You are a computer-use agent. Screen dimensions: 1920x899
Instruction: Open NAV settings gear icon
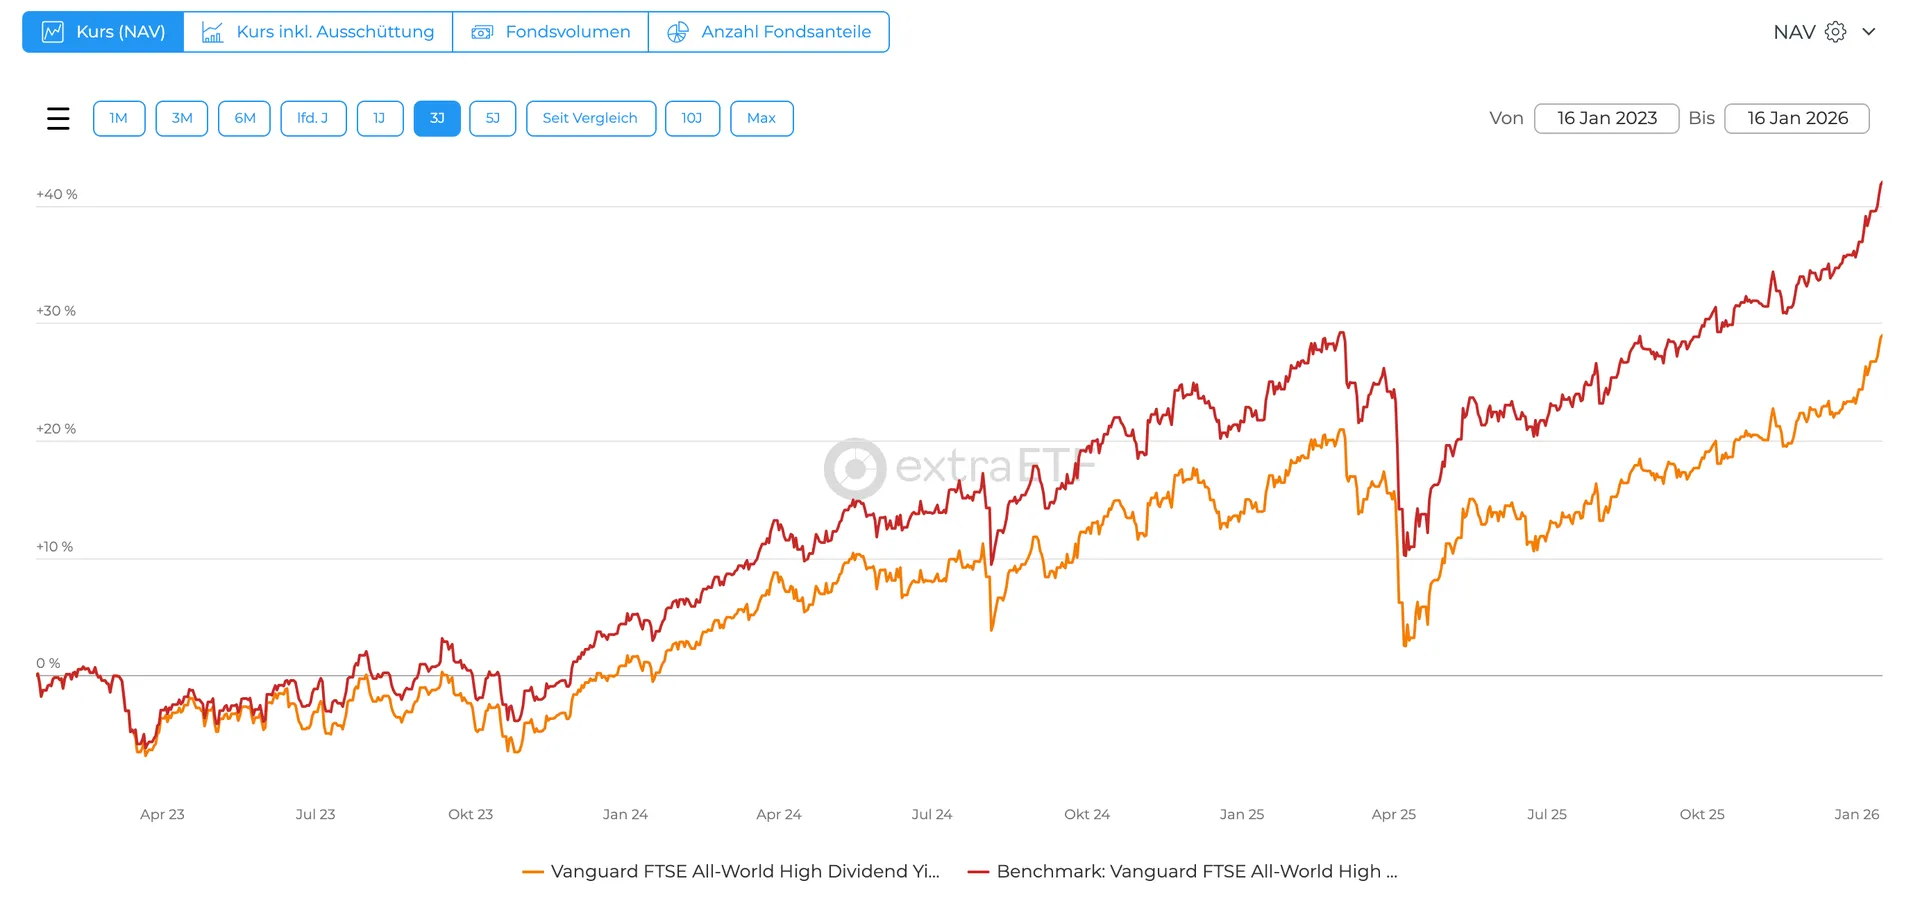click(1835, 32)
